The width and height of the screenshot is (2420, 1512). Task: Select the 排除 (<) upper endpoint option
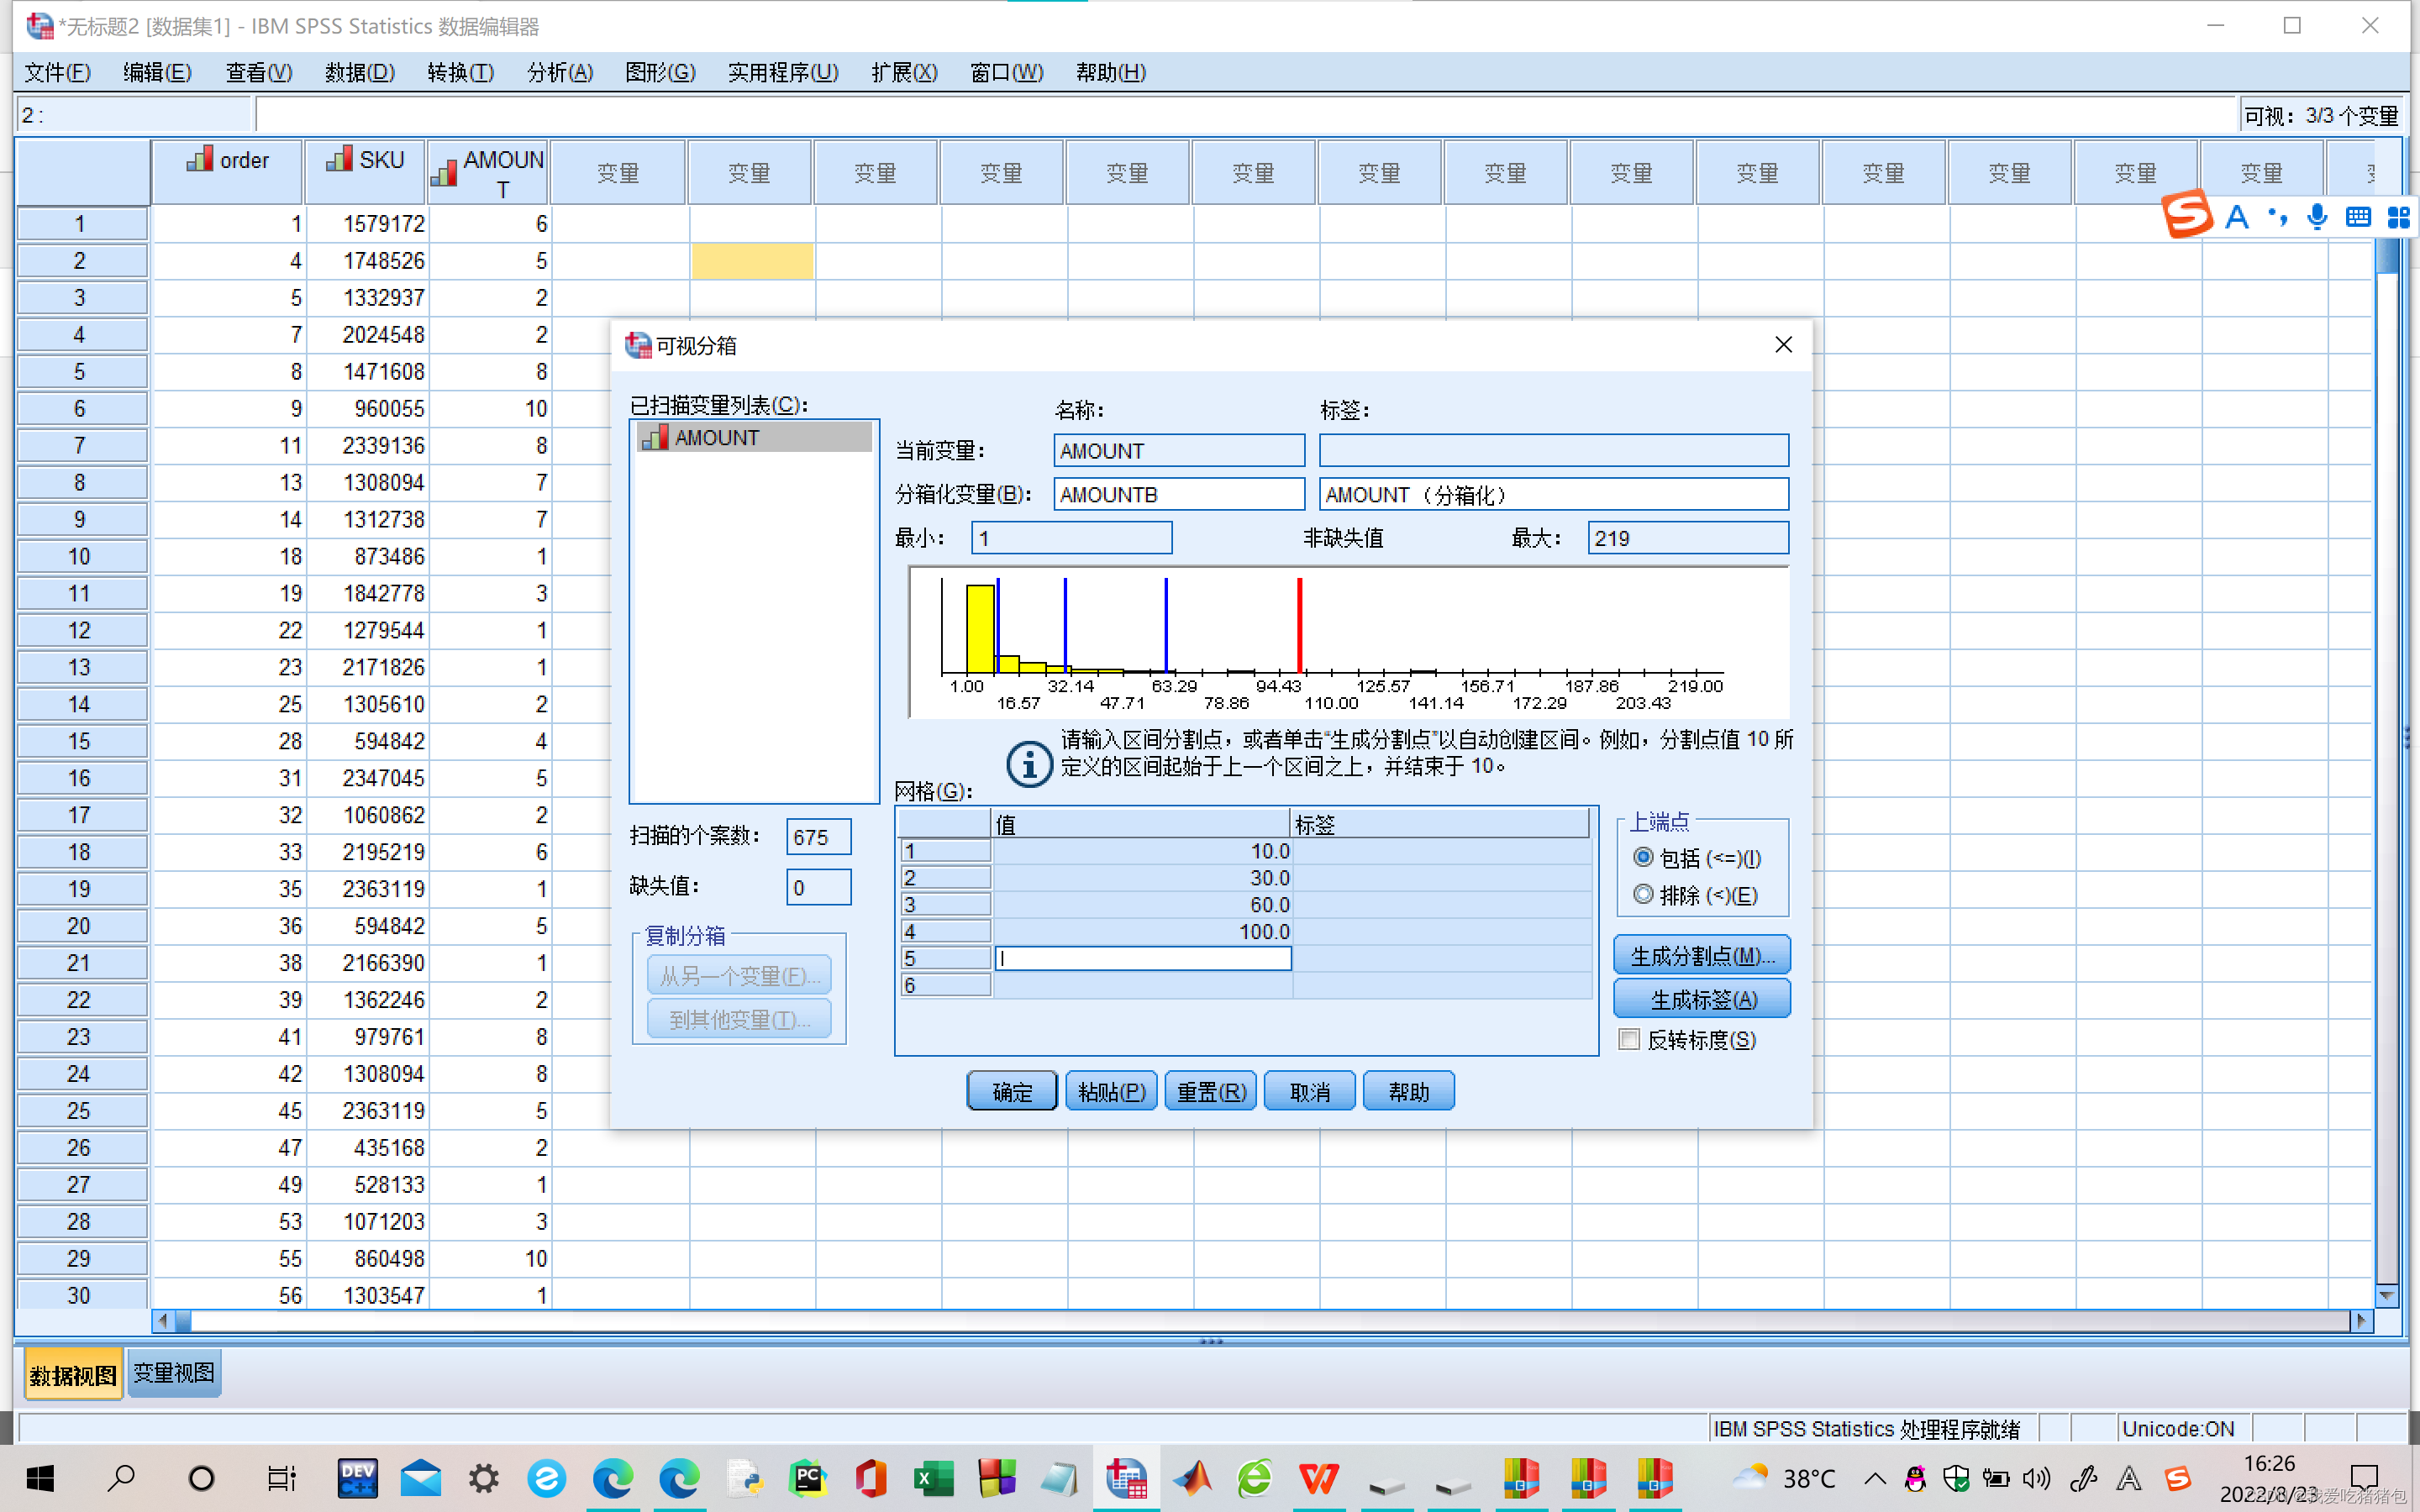pyautogui.click(x=1643, y=894)
